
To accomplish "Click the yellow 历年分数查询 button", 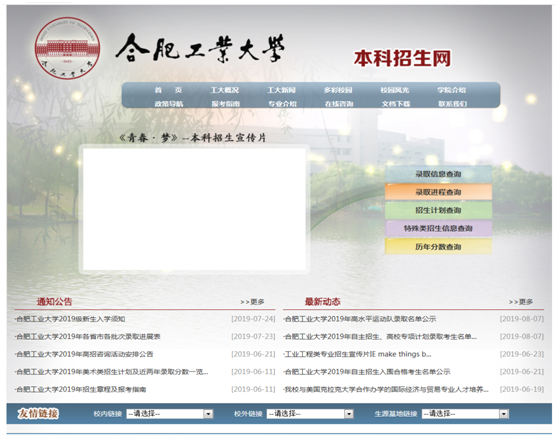I will (x=438, y=247).
